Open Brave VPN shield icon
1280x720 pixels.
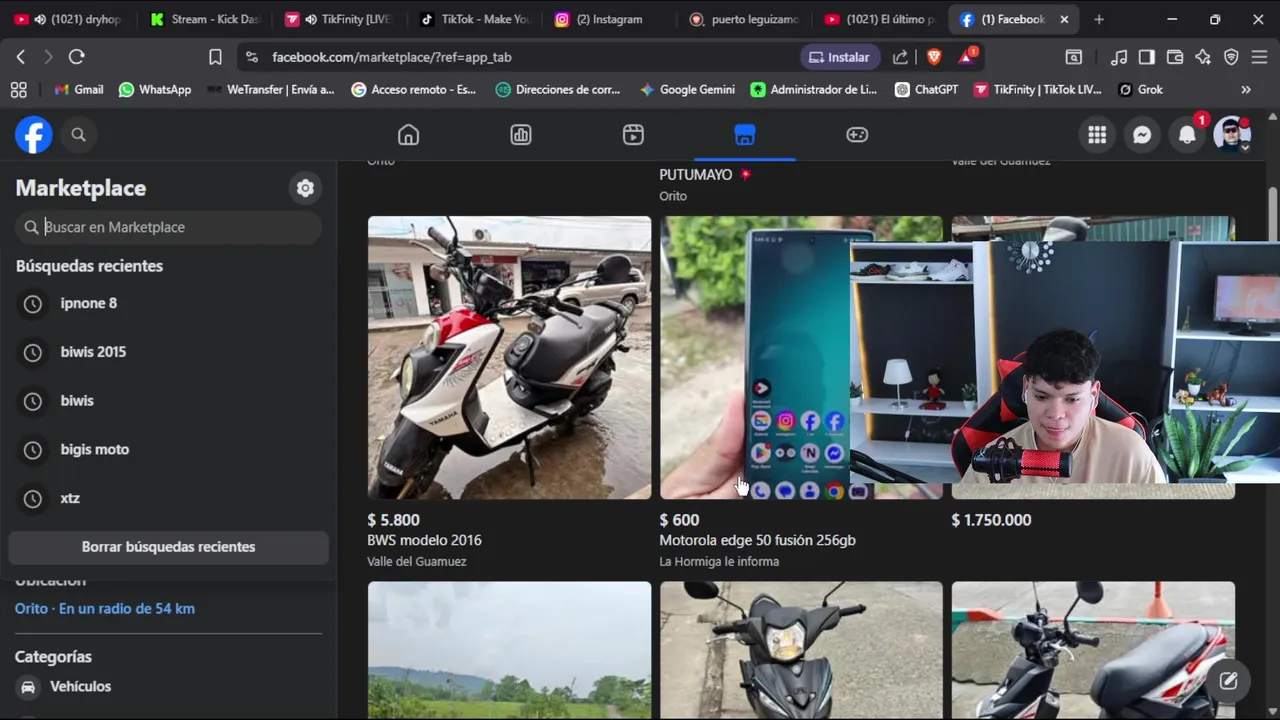pyautogui.click(x=1231, y=57)
